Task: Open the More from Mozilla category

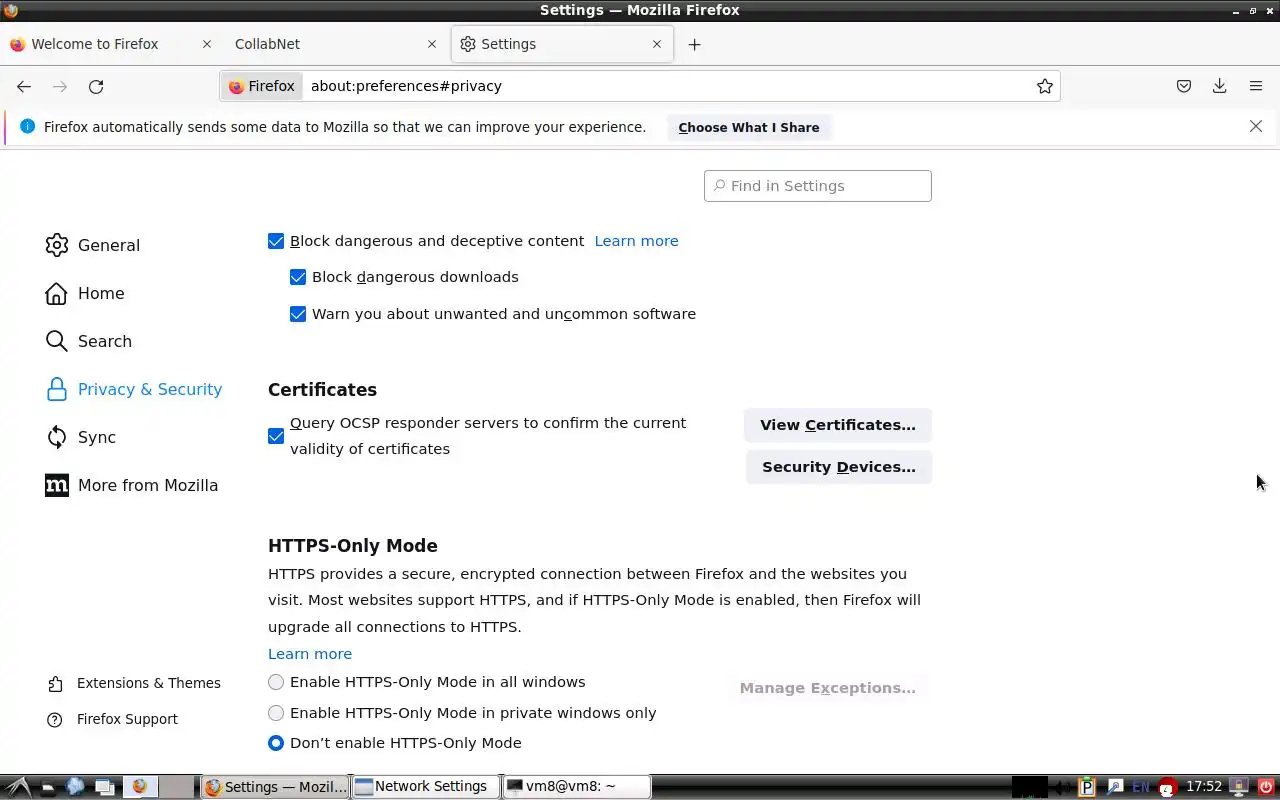Action: point(132,485)
